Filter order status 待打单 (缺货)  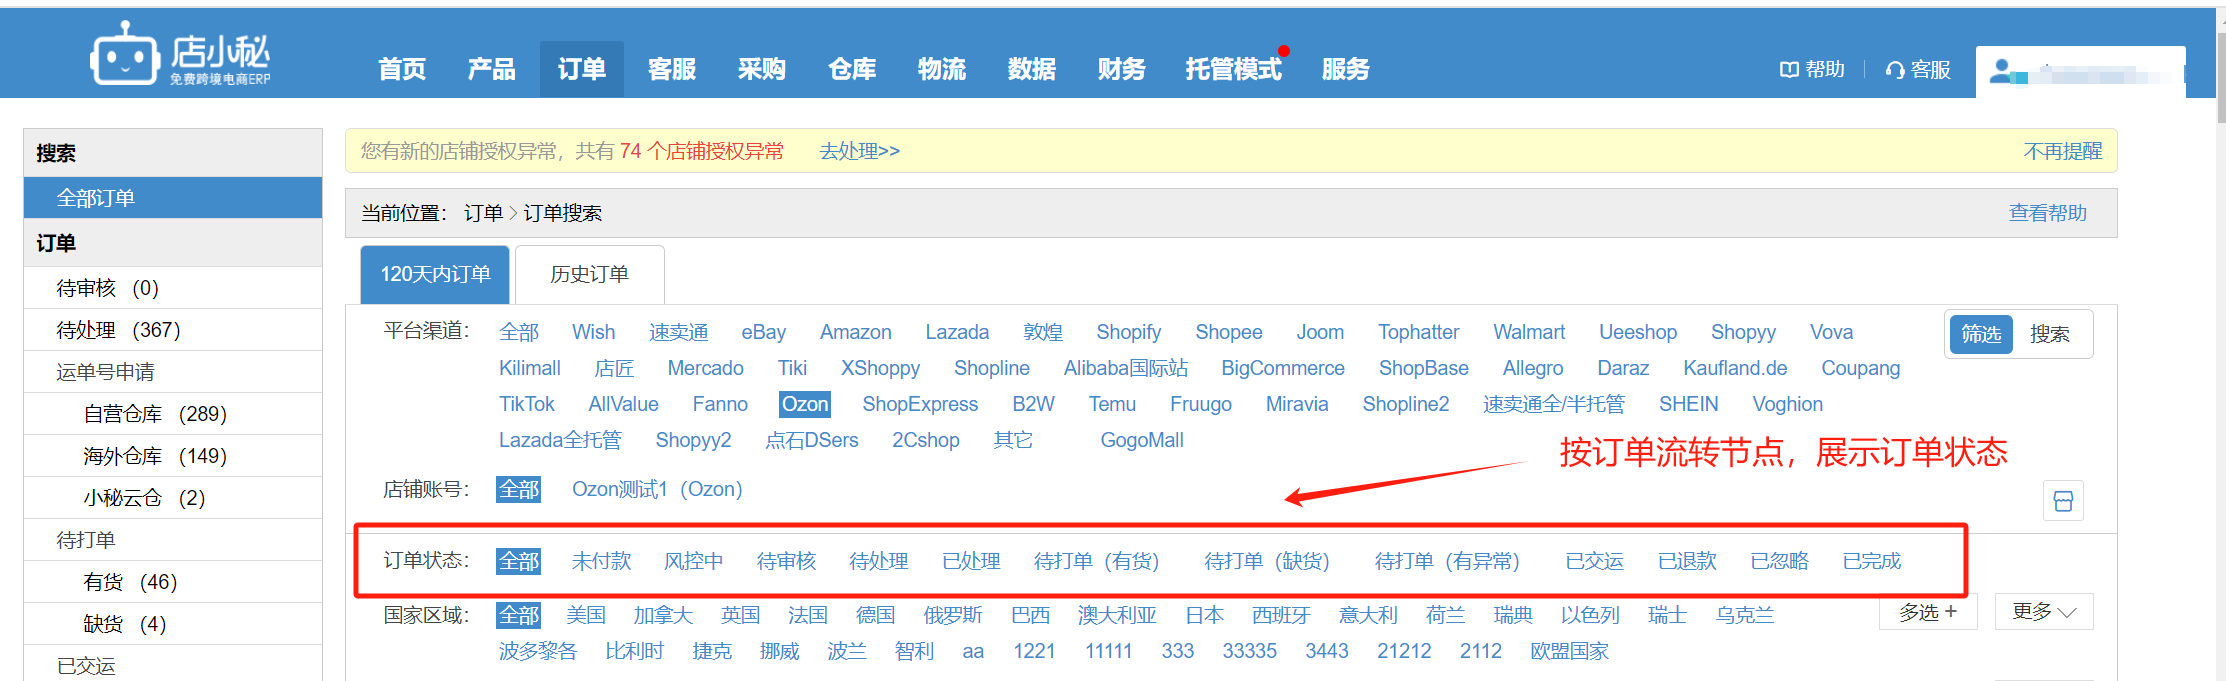[1267, 561]
